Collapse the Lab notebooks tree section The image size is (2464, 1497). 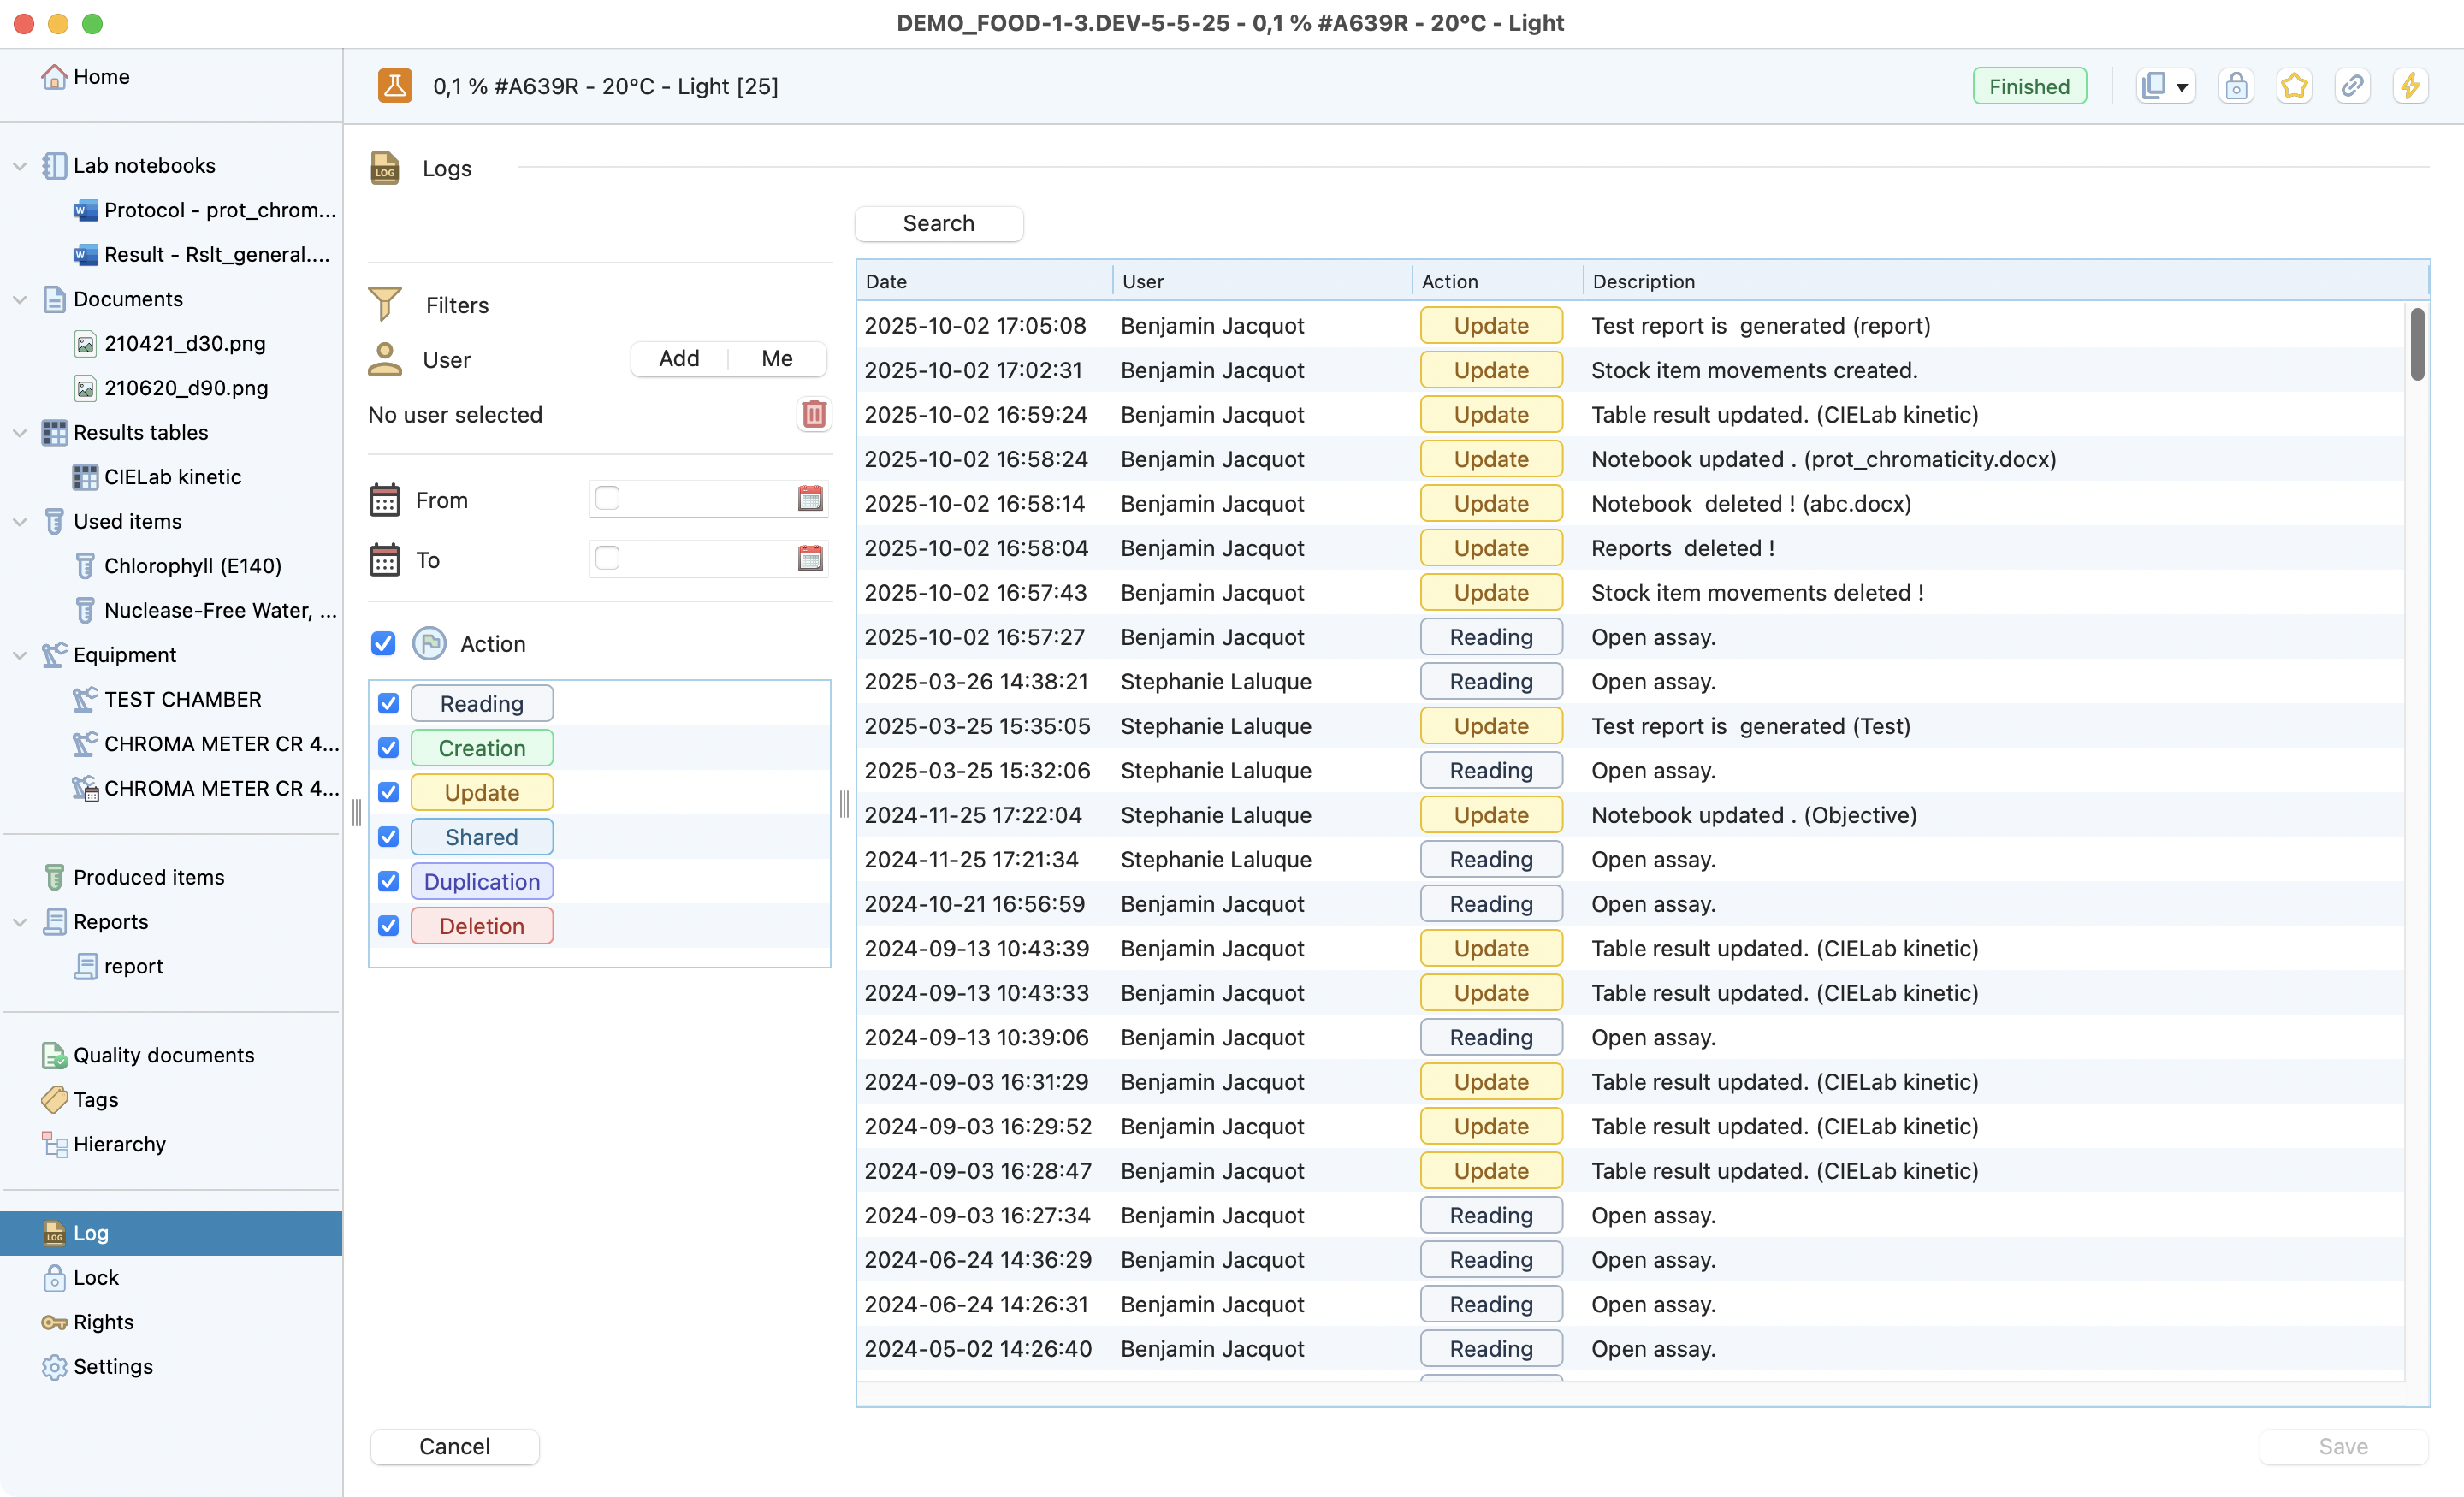click(x=19, y=166)
